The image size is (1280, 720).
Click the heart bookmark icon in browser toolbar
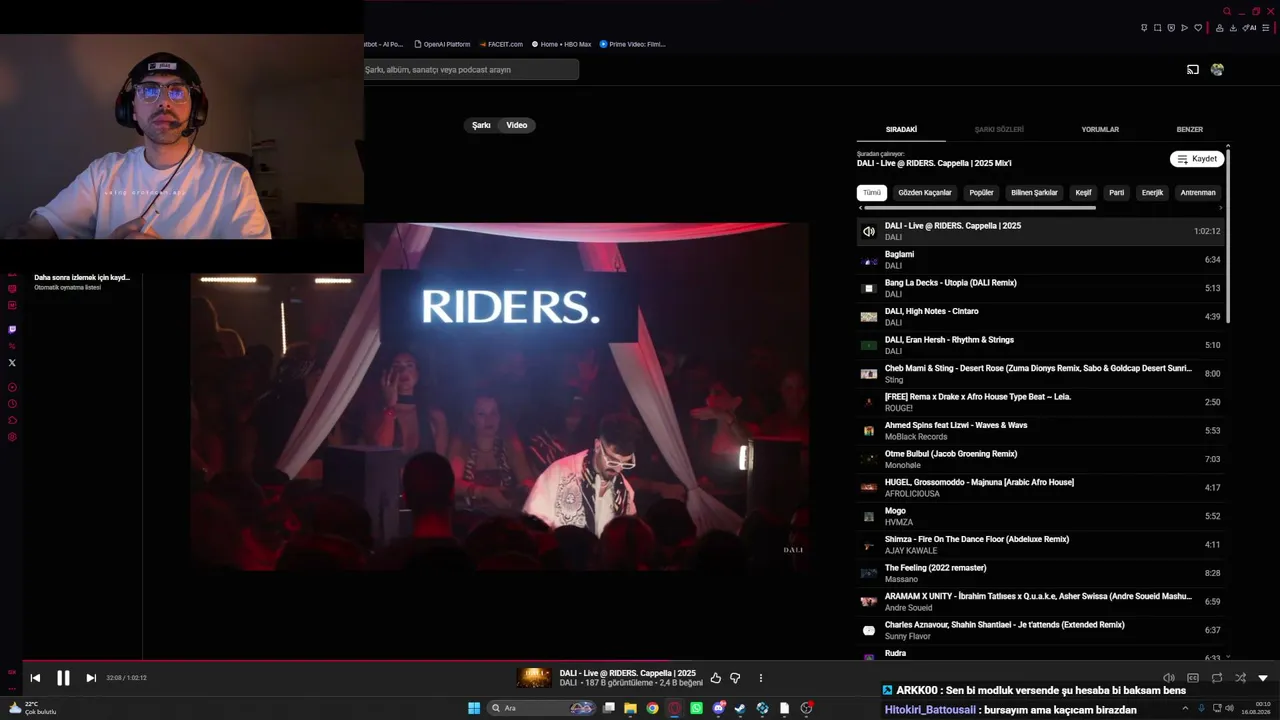[x=1197, y=28]
